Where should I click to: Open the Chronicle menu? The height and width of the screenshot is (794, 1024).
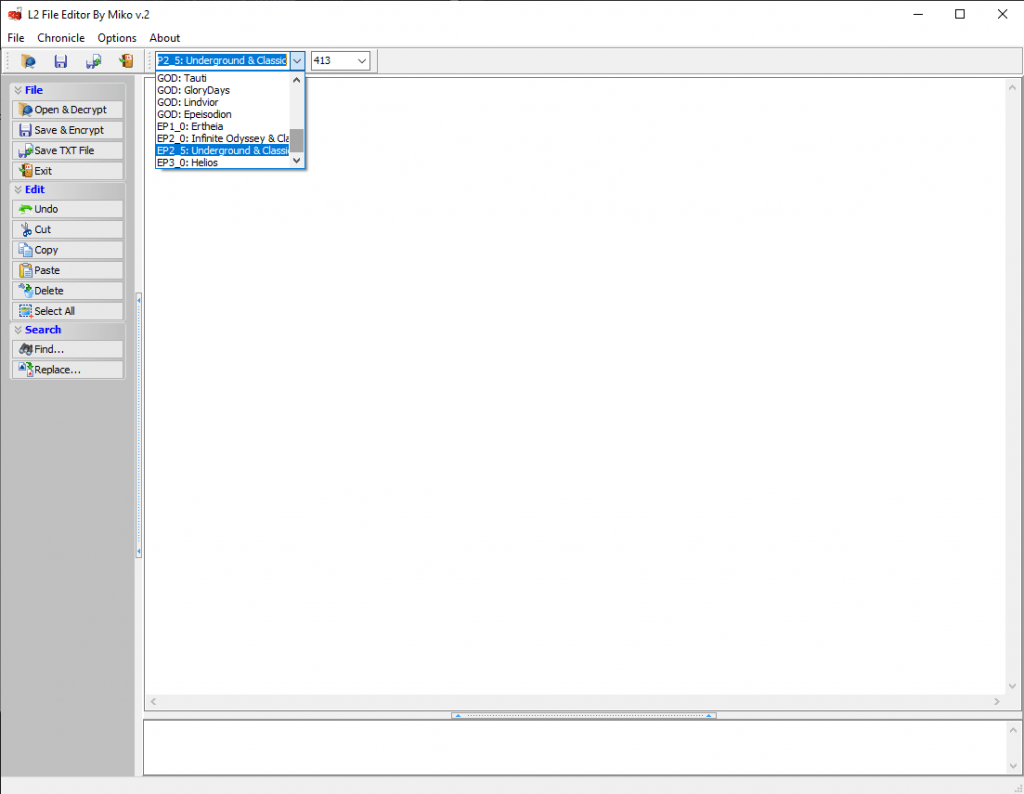tap(60, 37)
